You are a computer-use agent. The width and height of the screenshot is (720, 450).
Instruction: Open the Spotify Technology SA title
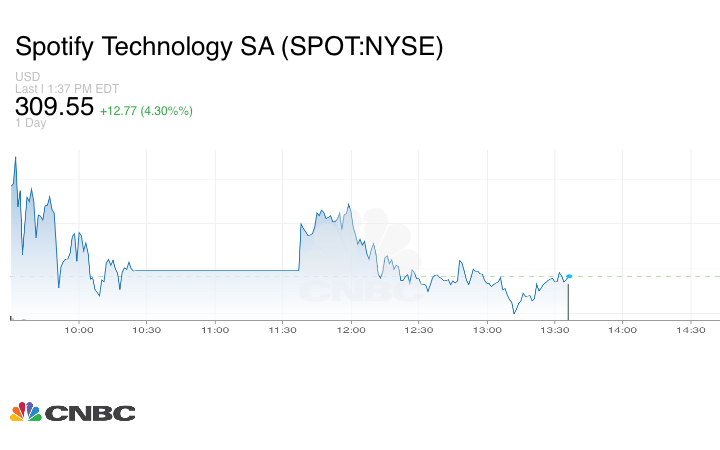coord(228,48)
